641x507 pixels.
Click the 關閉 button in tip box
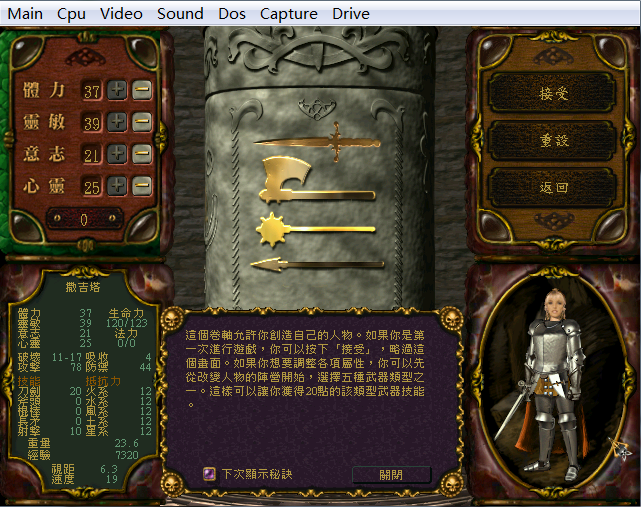click(391, 475)
